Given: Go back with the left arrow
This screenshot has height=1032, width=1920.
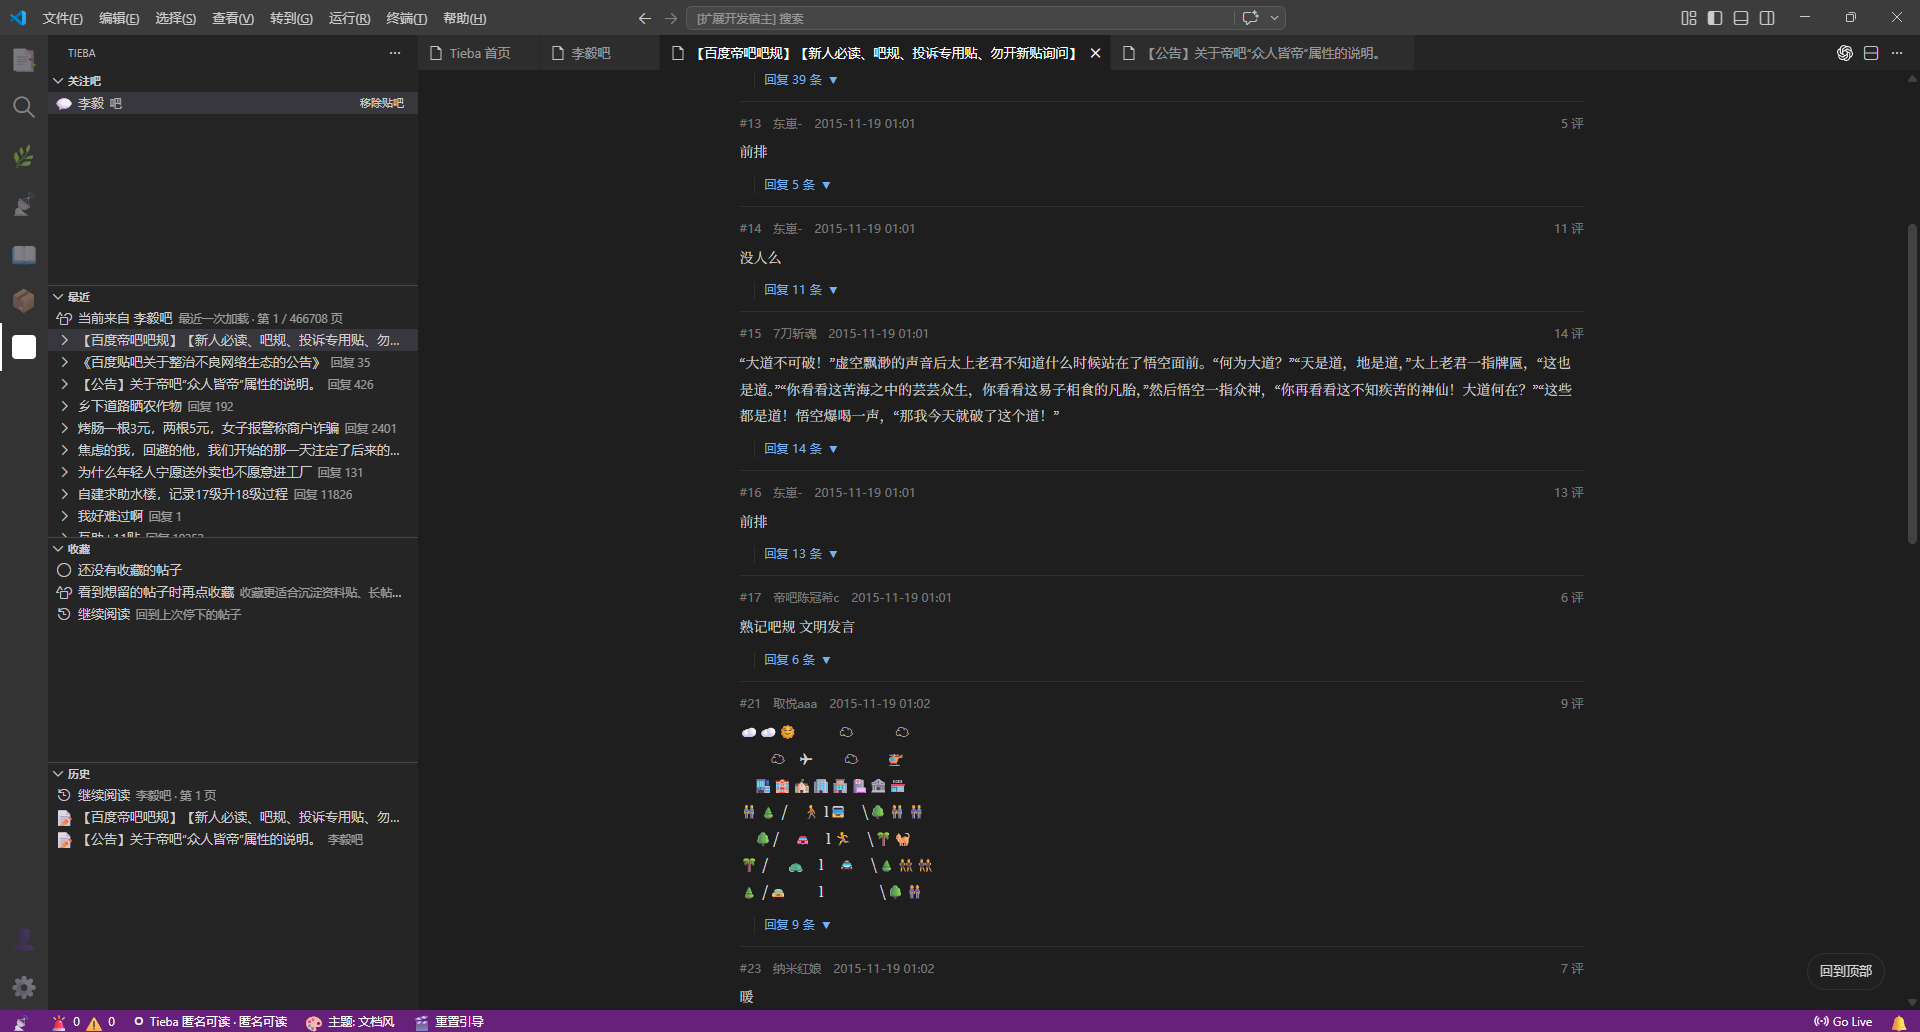Looking at the screenshot, I should [x=645, y=18].
